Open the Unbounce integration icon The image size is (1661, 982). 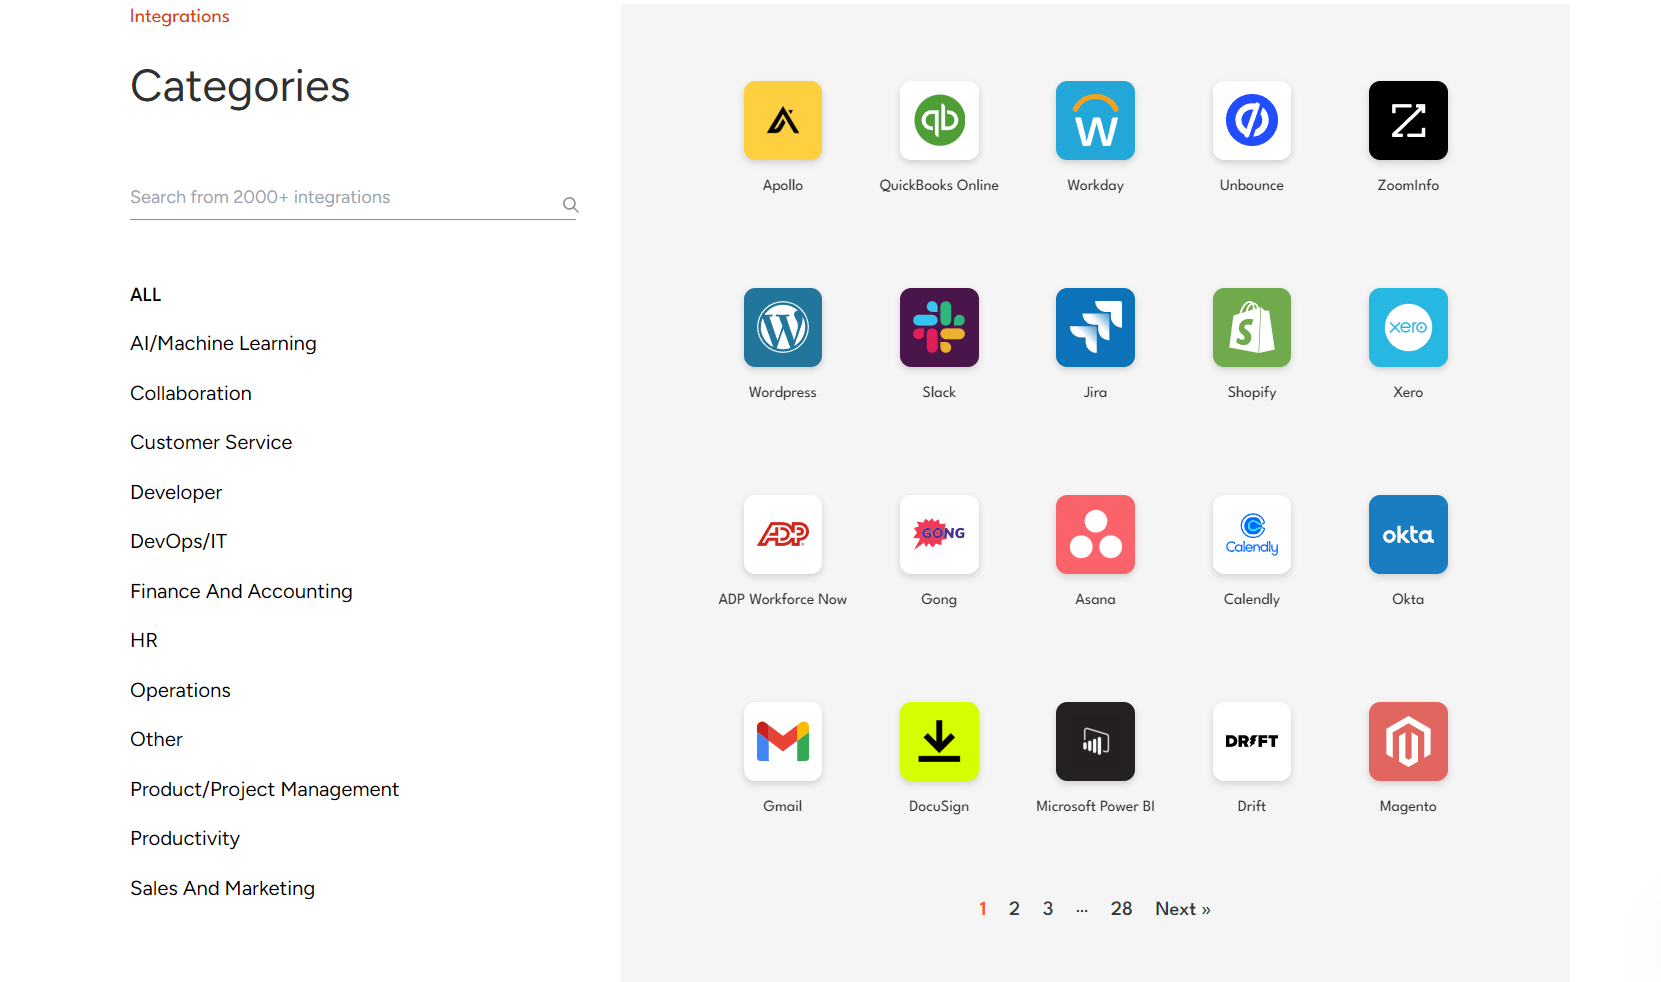pyautogui.click(x=1252, y=120)
